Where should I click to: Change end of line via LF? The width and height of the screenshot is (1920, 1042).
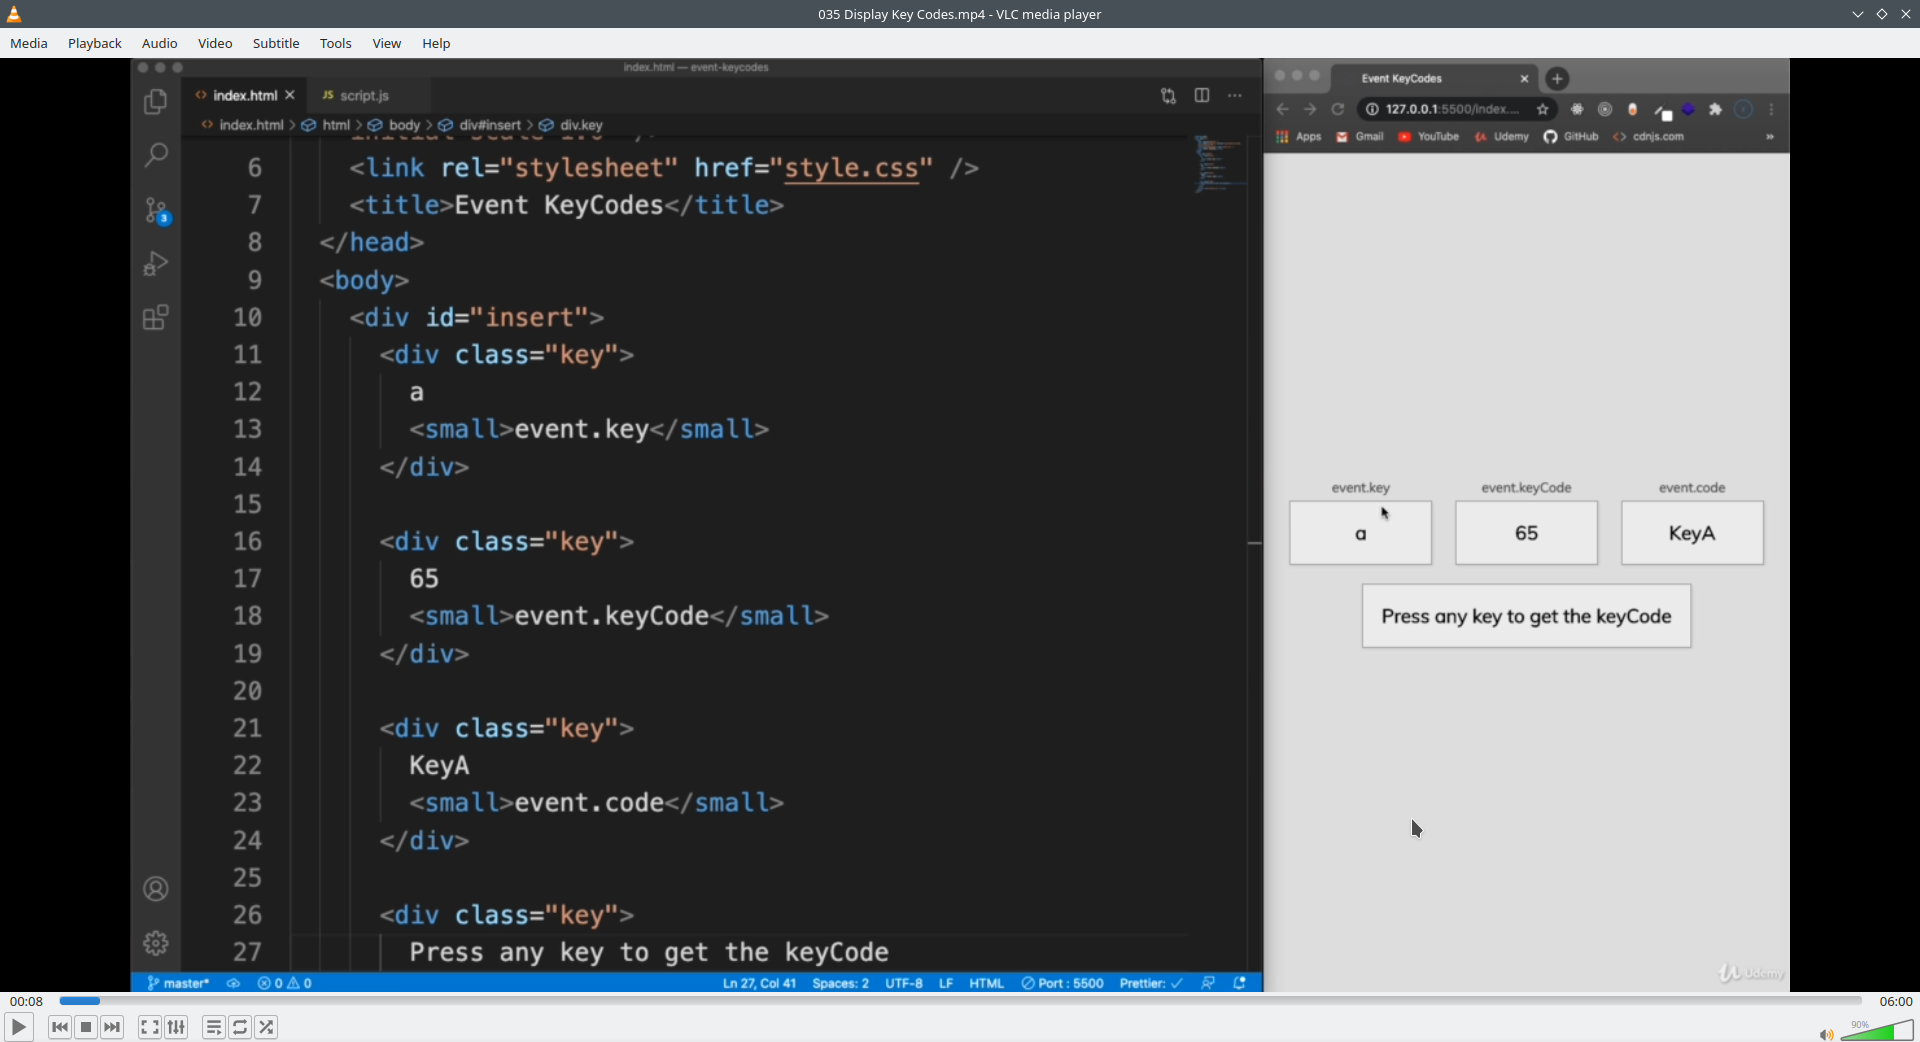tap(946, 983)
